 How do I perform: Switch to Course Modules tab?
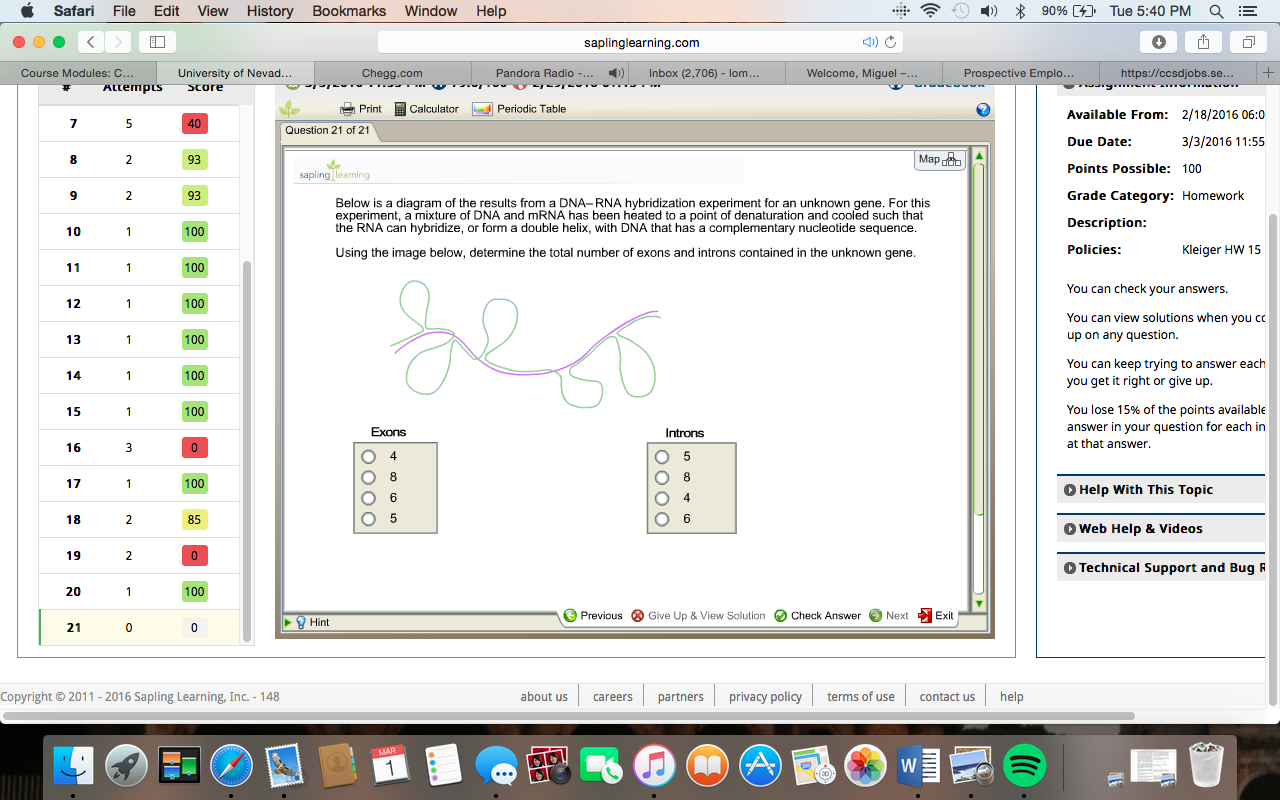pos(78,73)
